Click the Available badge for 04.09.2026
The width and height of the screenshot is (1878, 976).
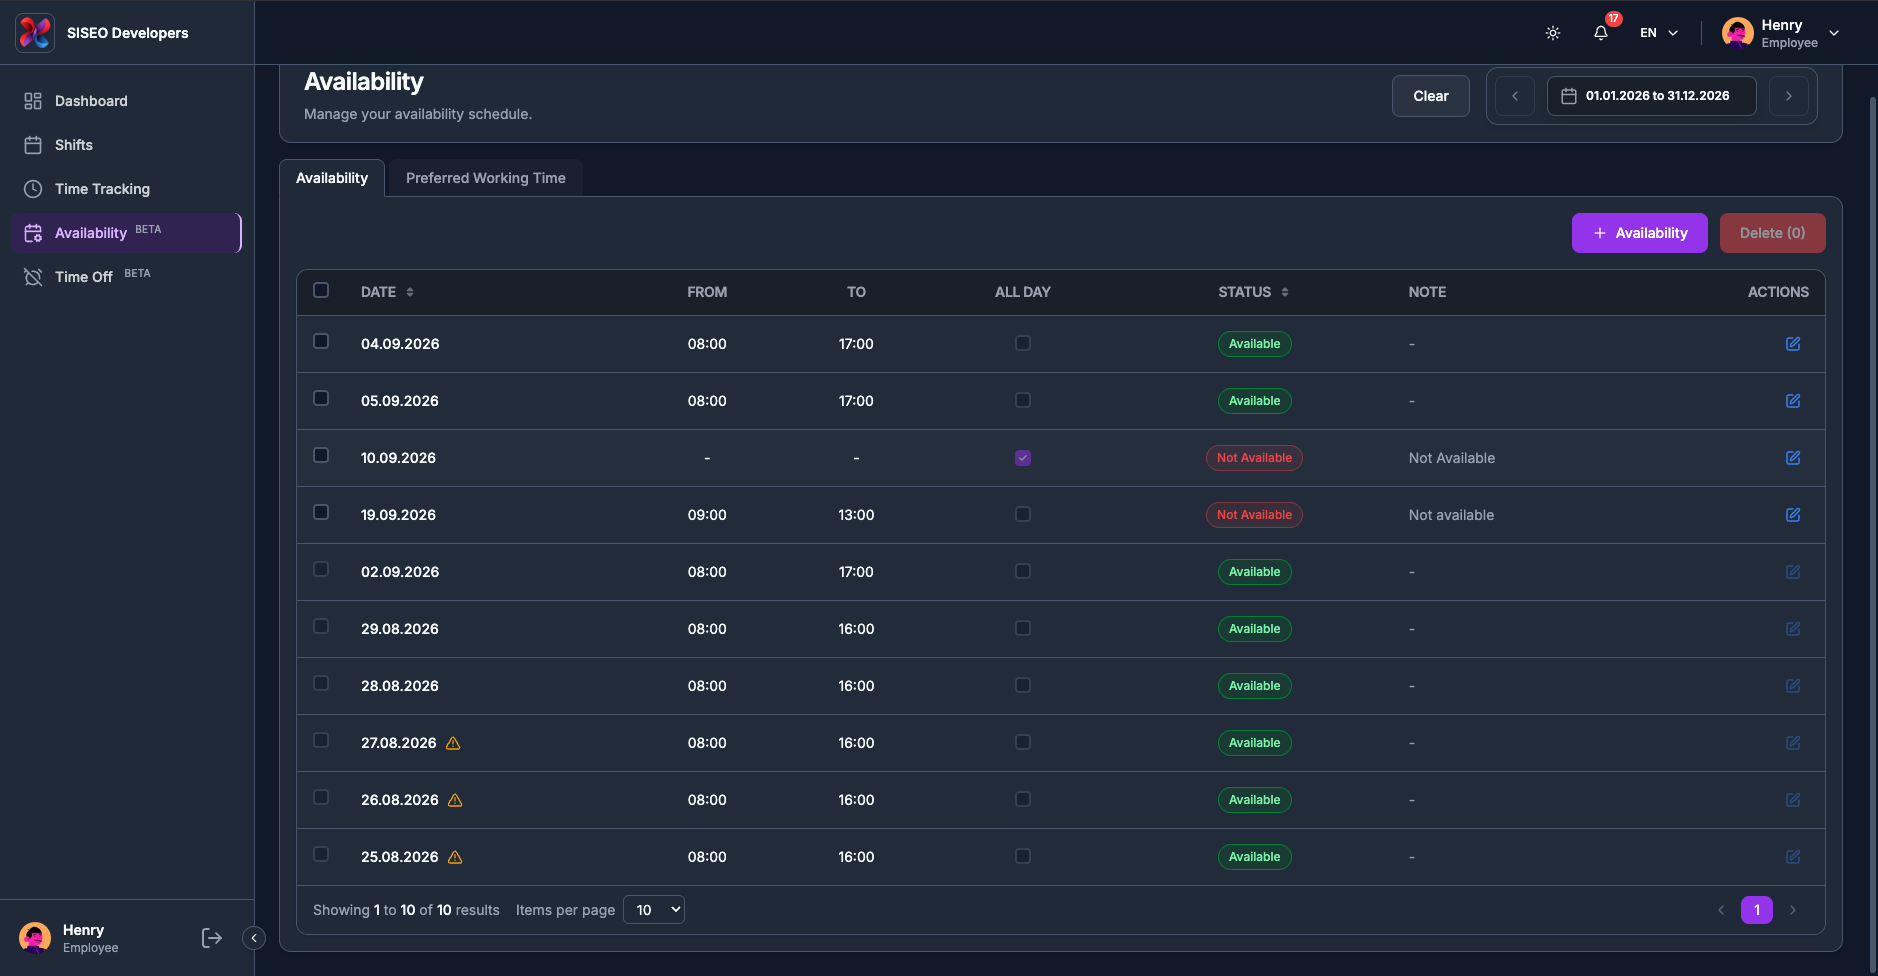1254,344
